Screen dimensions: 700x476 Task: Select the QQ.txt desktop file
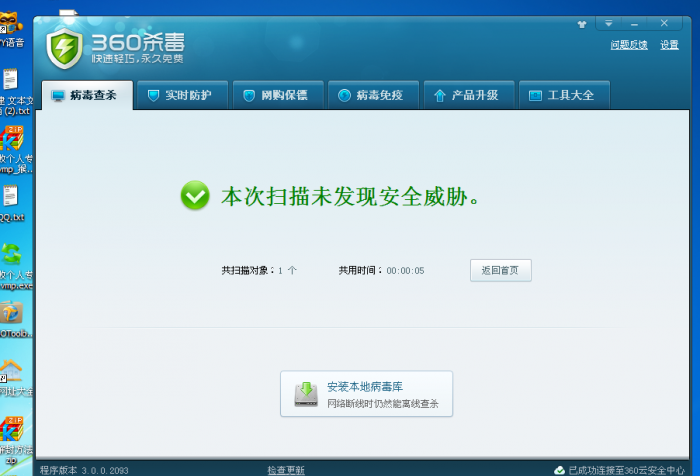click(x=12, y=204)
